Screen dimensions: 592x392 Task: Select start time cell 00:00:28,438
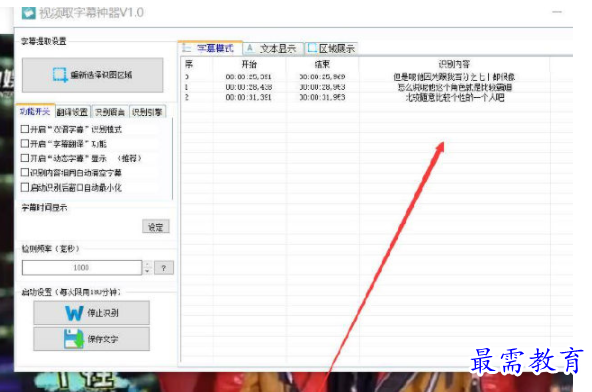[x=248, y=87]
